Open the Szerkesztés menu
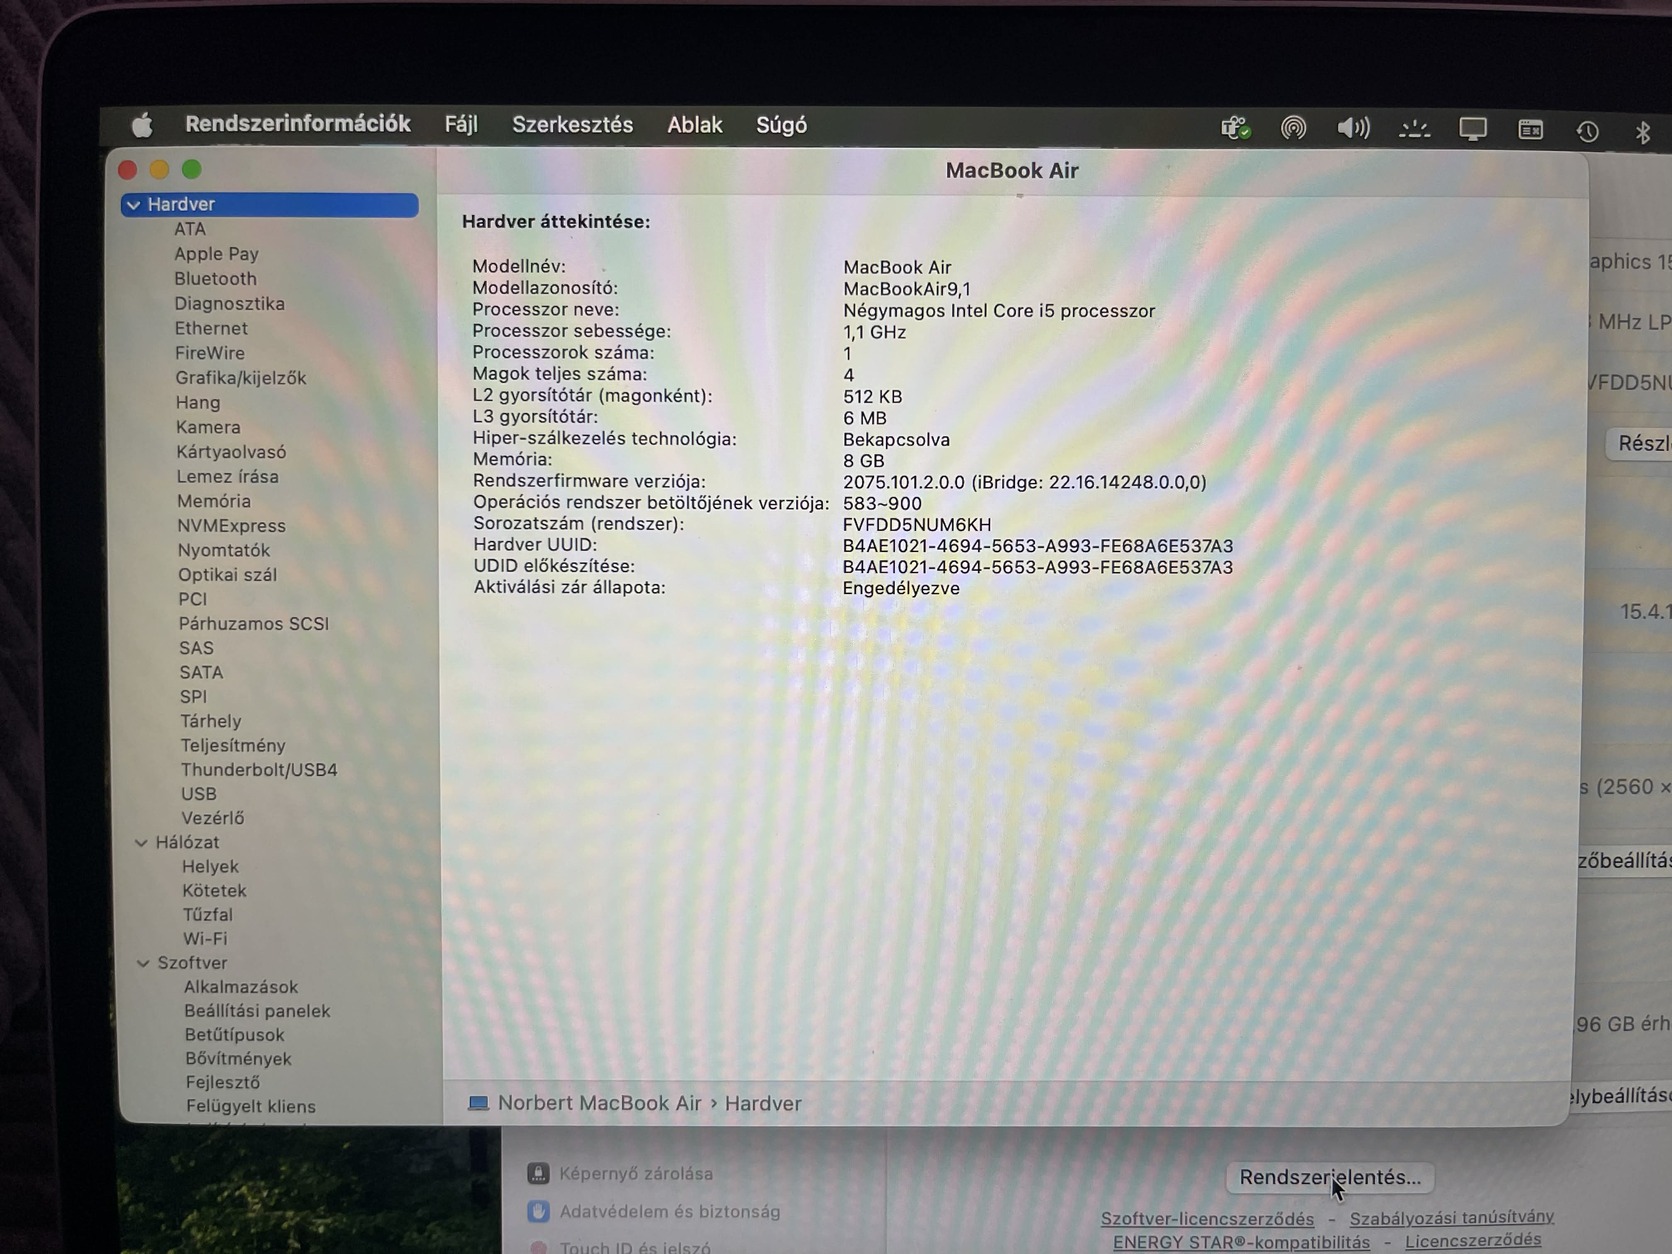The image size is (1672, 1254). pyautogui.click(x=572, y=125)
